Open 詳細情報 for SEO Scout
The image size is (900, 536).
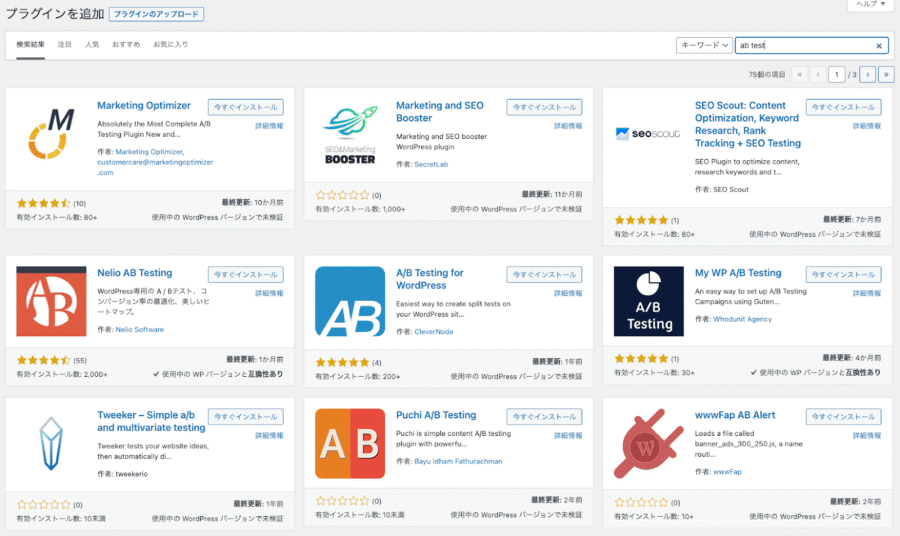click(867, 126)
